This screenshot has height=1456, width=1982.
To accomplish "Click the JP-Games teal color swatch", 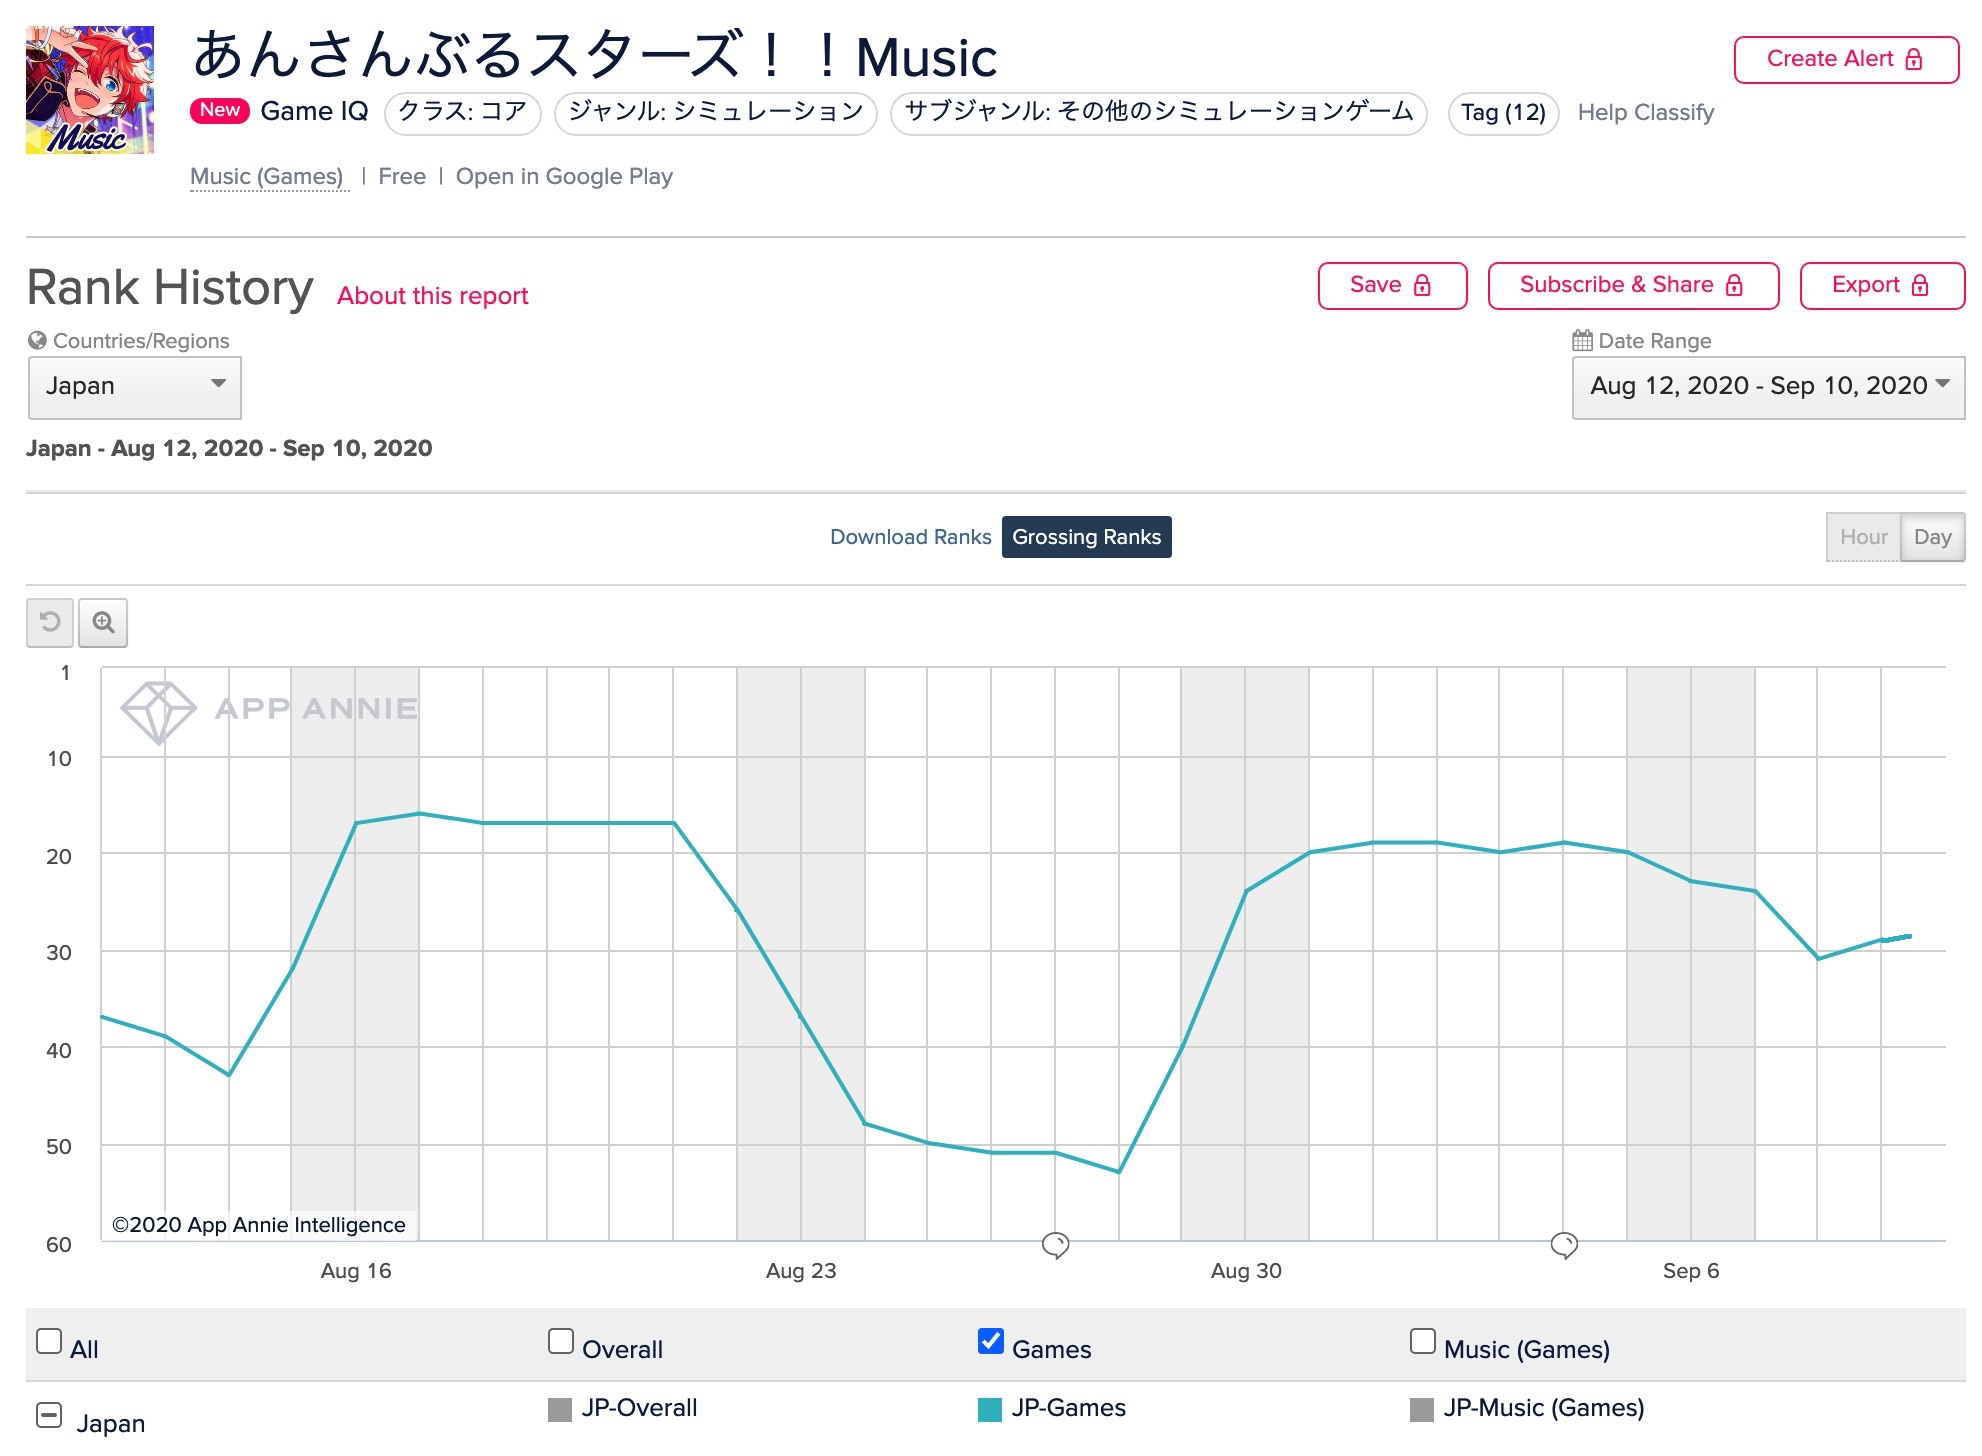I will pyautogui.click(x=990, y=1410).
